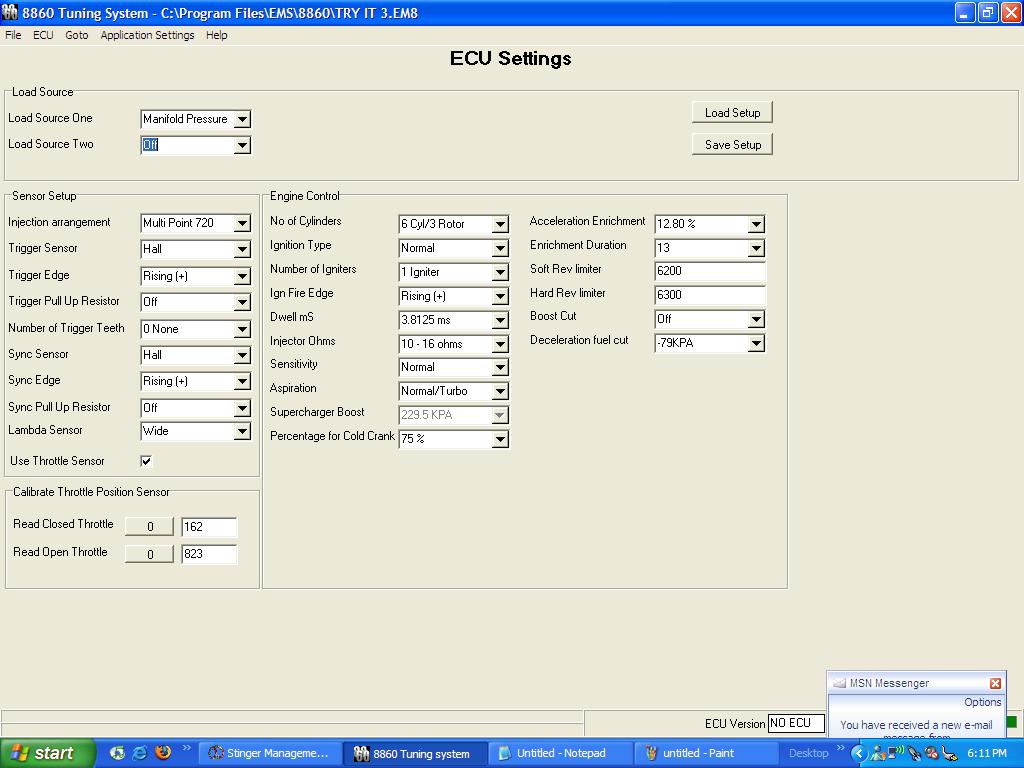This screenshot has height=768, width=1024.
Task: Close the MSN Messenger notification popup
Action: point(995,683)
